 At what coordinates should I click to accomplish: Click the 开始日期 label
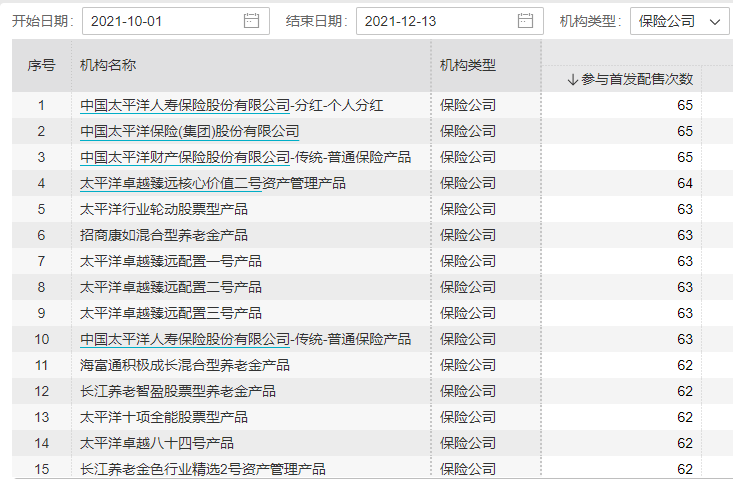tap(43, 21)
